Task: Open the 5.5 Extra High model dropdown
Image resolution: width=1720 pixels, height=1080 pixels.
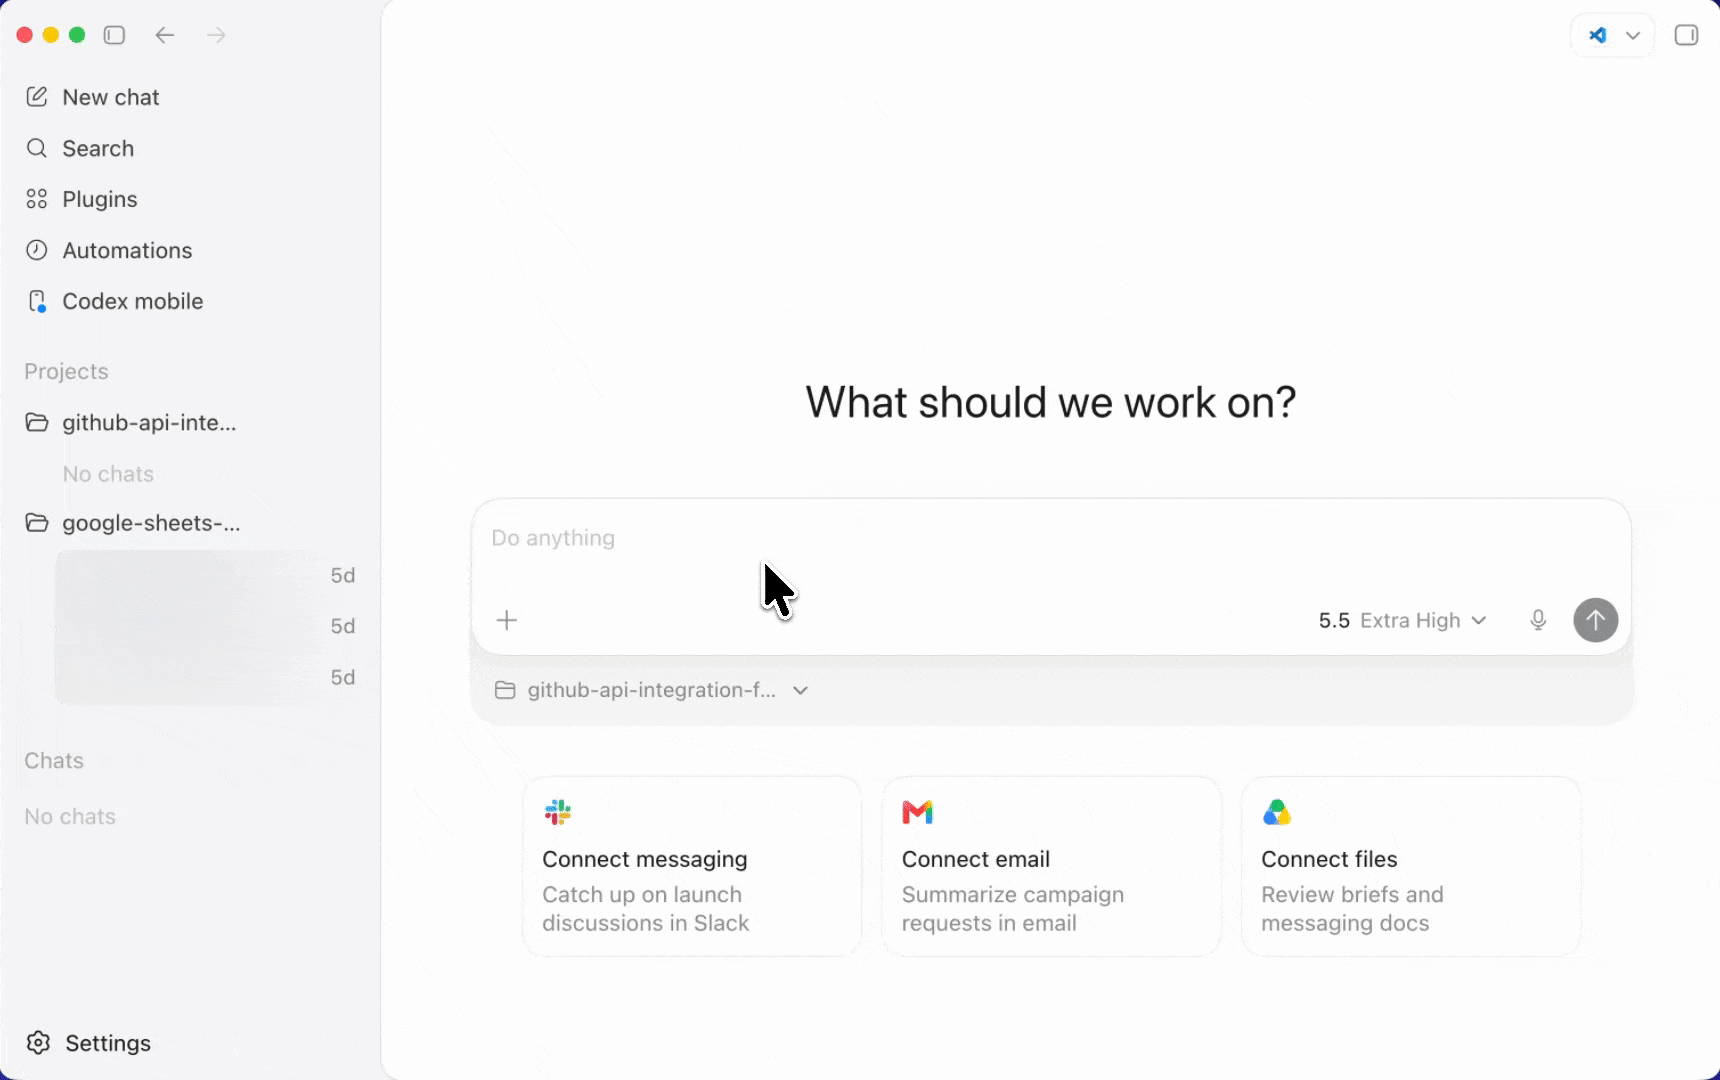Action: [1402, 620]
